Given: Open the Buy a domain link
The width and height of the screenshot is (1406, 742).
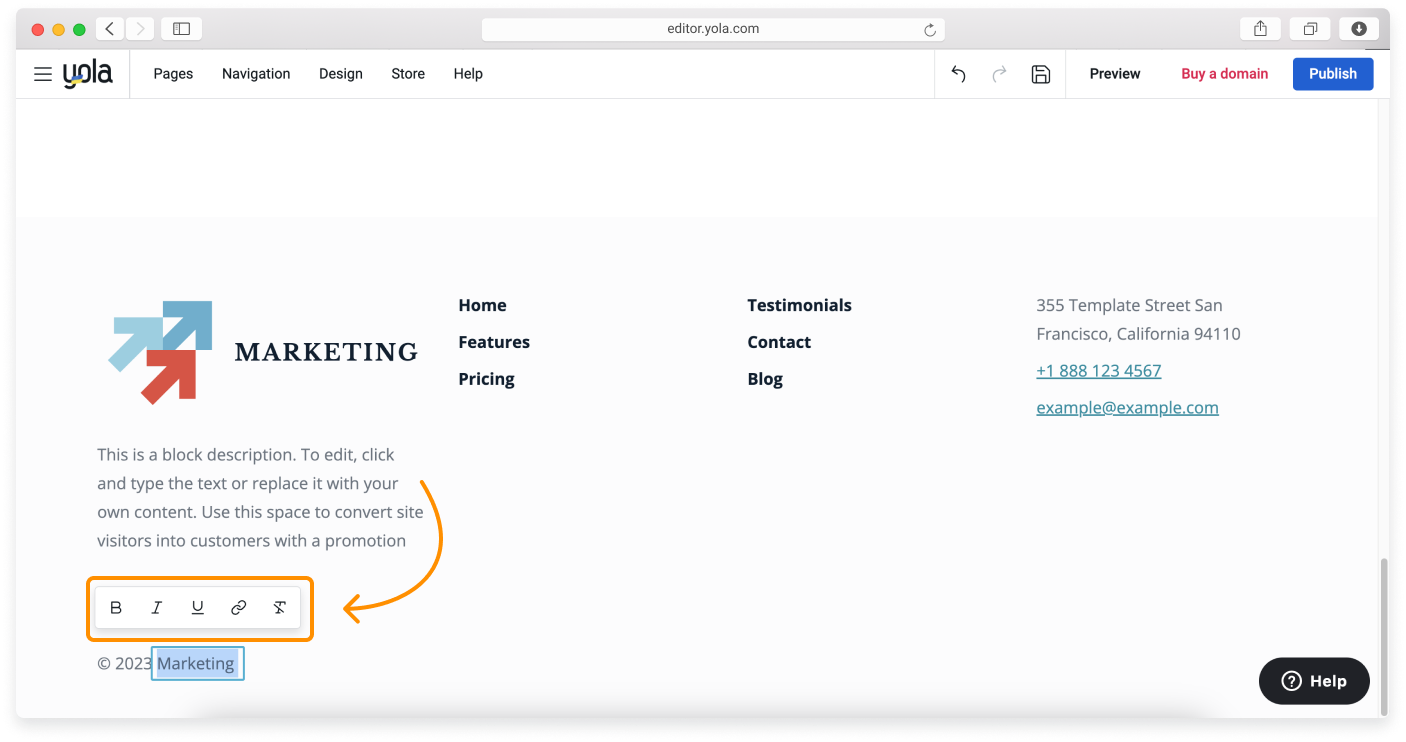Looking at the screenshot, I should pos(1224,73).
